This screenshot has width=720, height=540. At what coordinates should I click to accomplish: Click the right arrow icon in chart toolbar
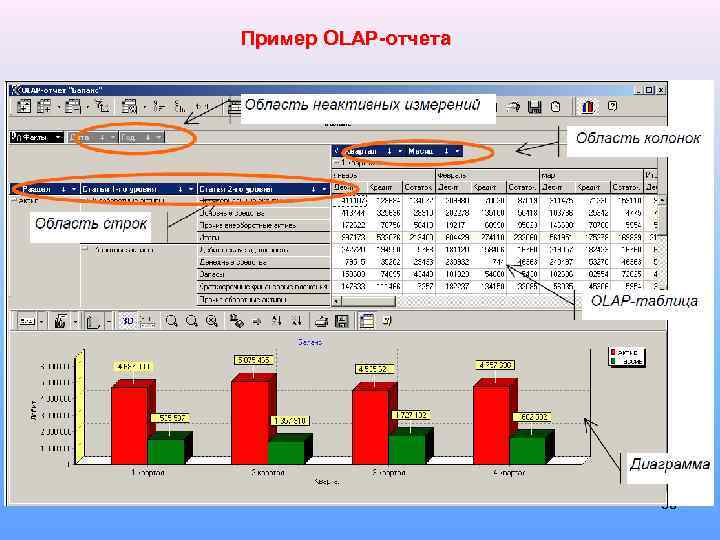coord(257,321)
